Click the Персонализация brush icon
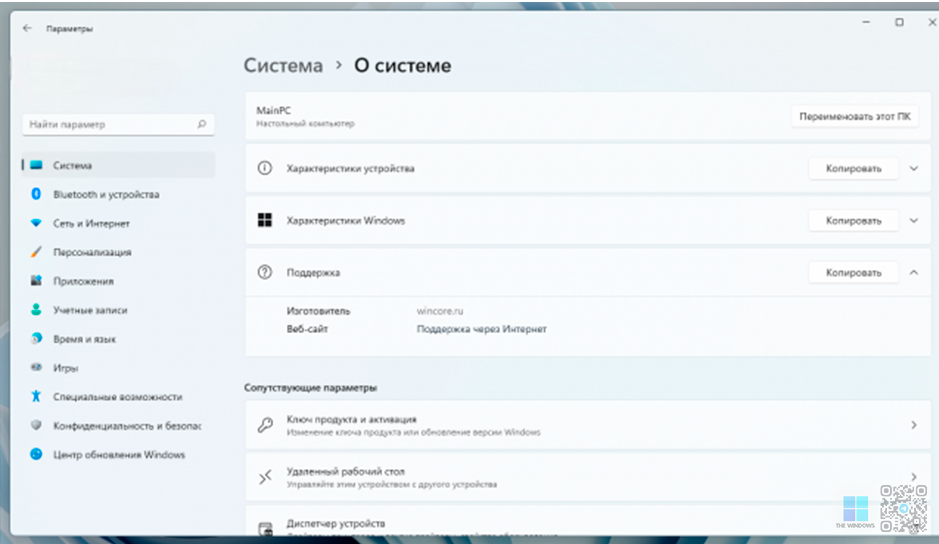The image size is (939, 544). point(37,252)
